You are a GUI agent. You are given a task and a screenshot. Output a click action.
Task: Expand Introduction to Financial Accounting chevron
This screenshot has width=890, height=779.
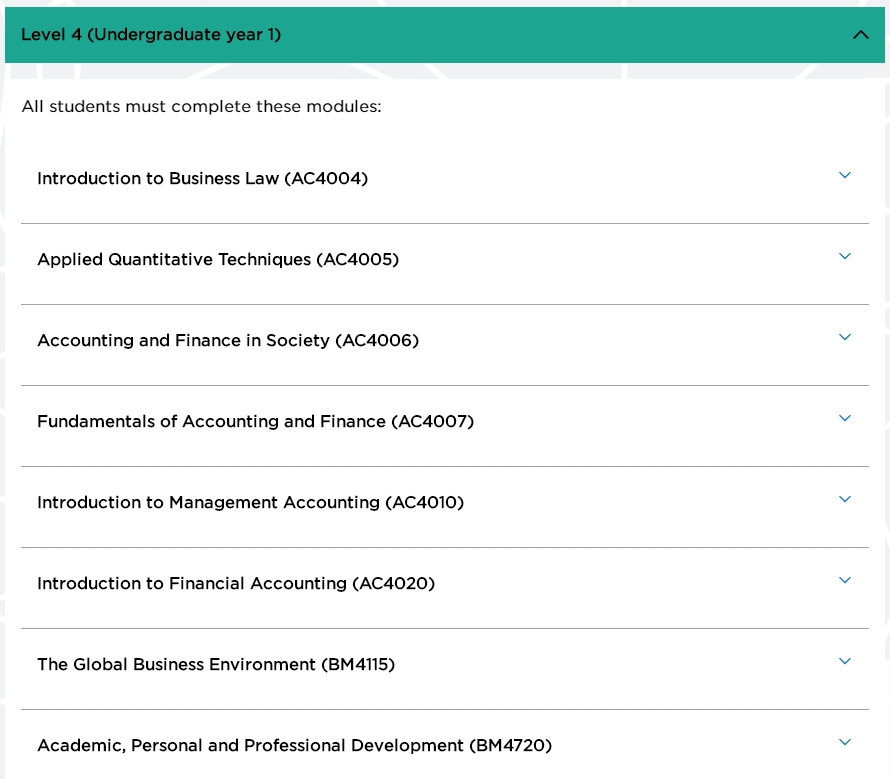(x=845, y=580)
